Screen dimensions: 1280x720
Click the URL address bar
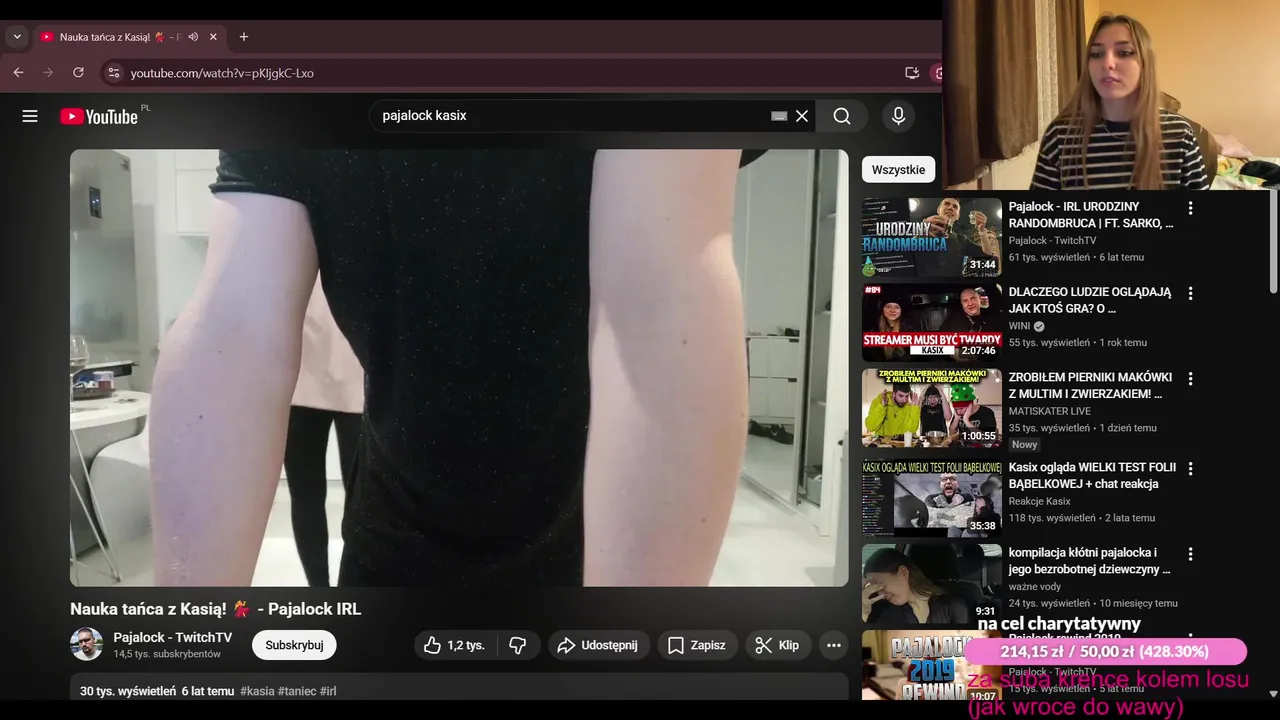click(x=500, y=73)
